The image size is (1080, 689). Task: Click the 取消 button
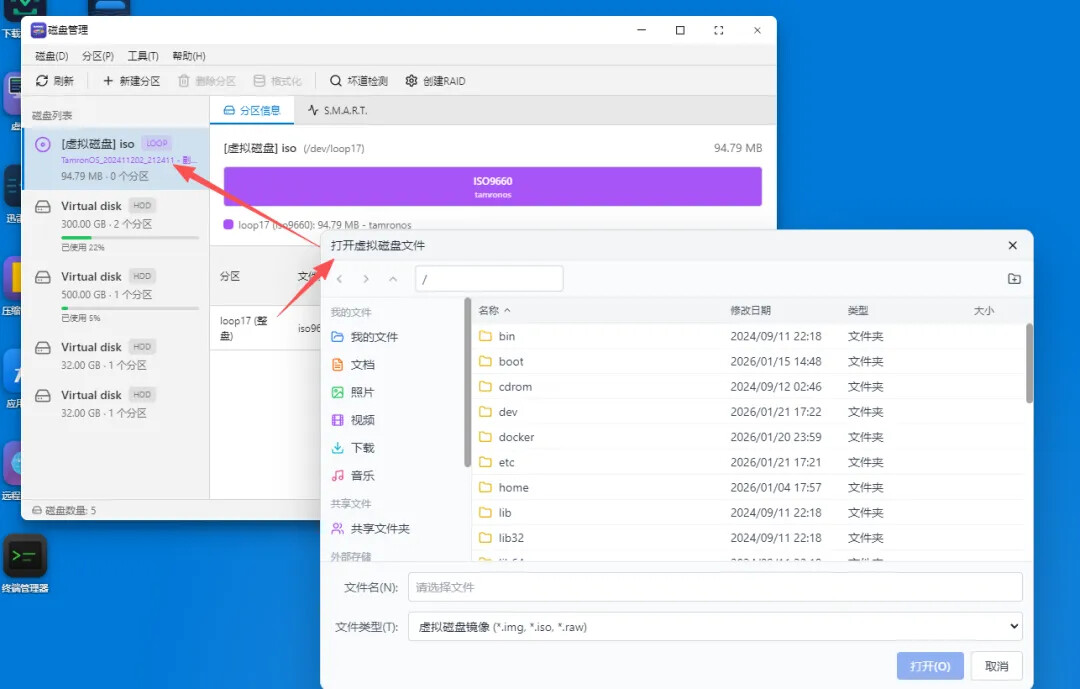996,666
